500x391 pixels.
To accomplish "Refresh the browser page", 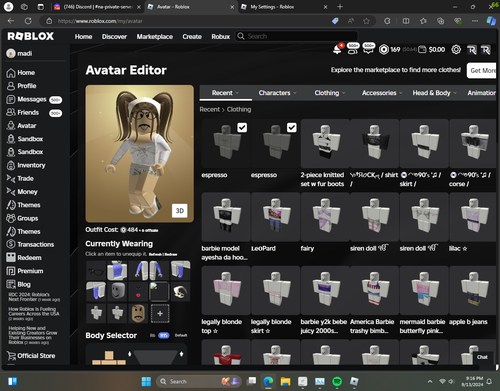I will click(x=28, y=21).
